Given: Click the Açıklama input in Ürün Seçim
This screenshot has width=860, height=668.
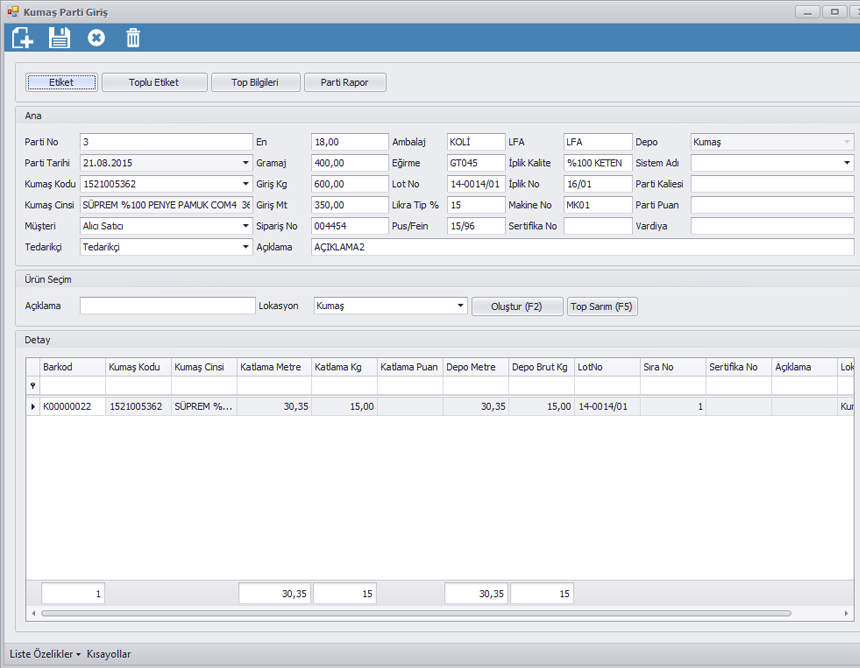Looking at the screenshot, I should click(x=167, y=306).
